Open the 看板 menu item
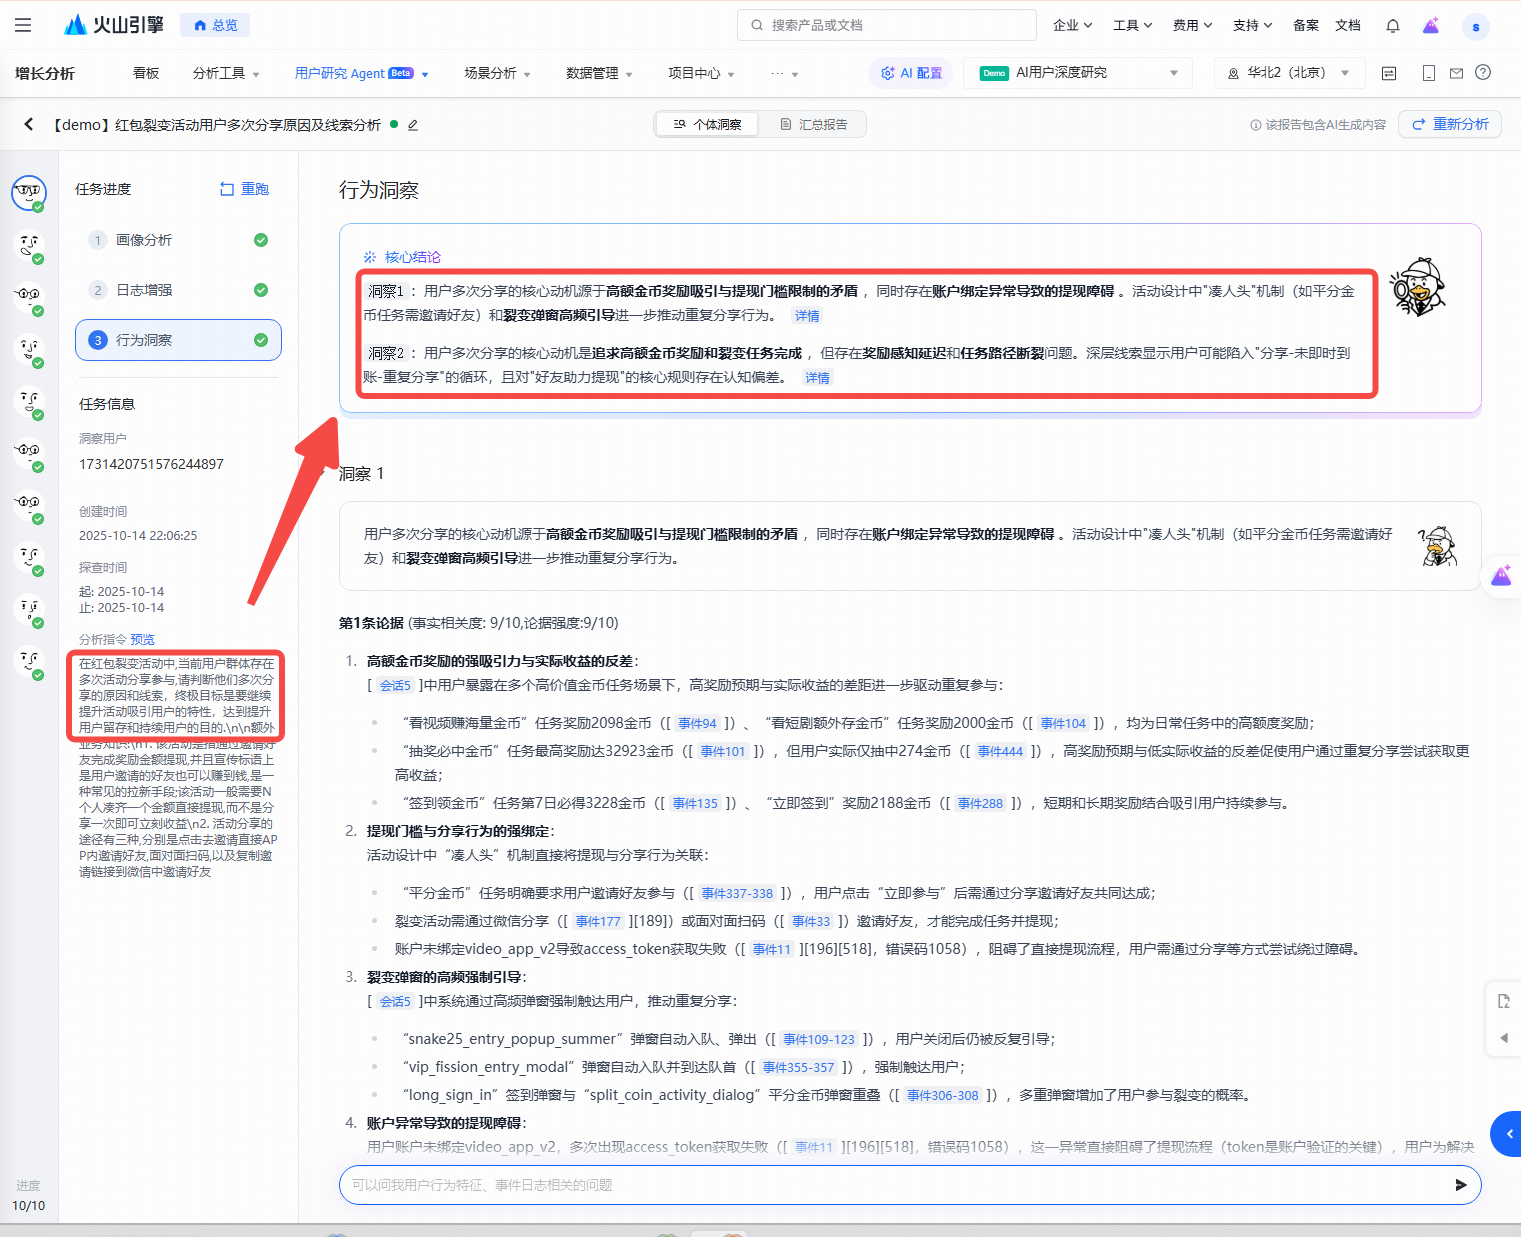This screenshot has height=1237, width=1521. point(146,73)
